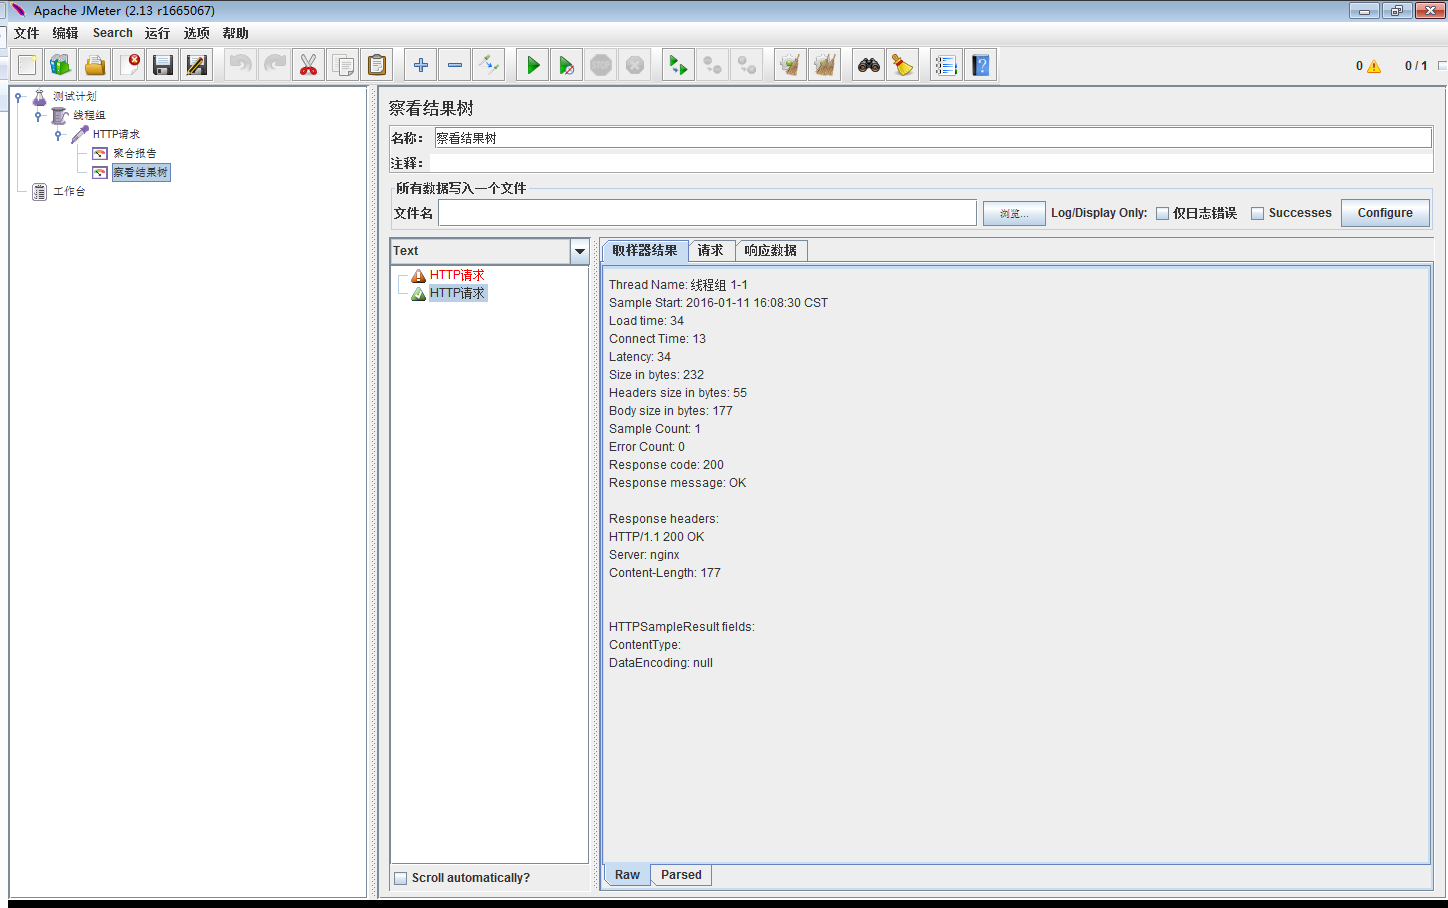Viewport: 1448px width, 908px height.
Task: Click the Cut scissors icon
Action: click(x=309, y=65)
